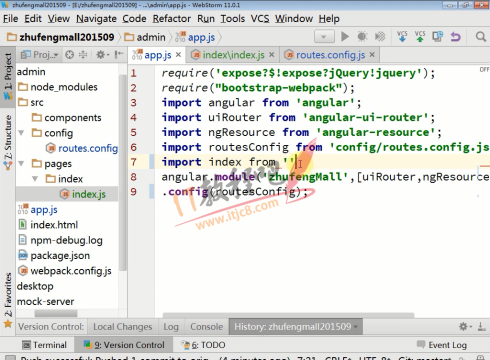
Task: Switch to routes.config.js editor tab
Action: [330, 55]
